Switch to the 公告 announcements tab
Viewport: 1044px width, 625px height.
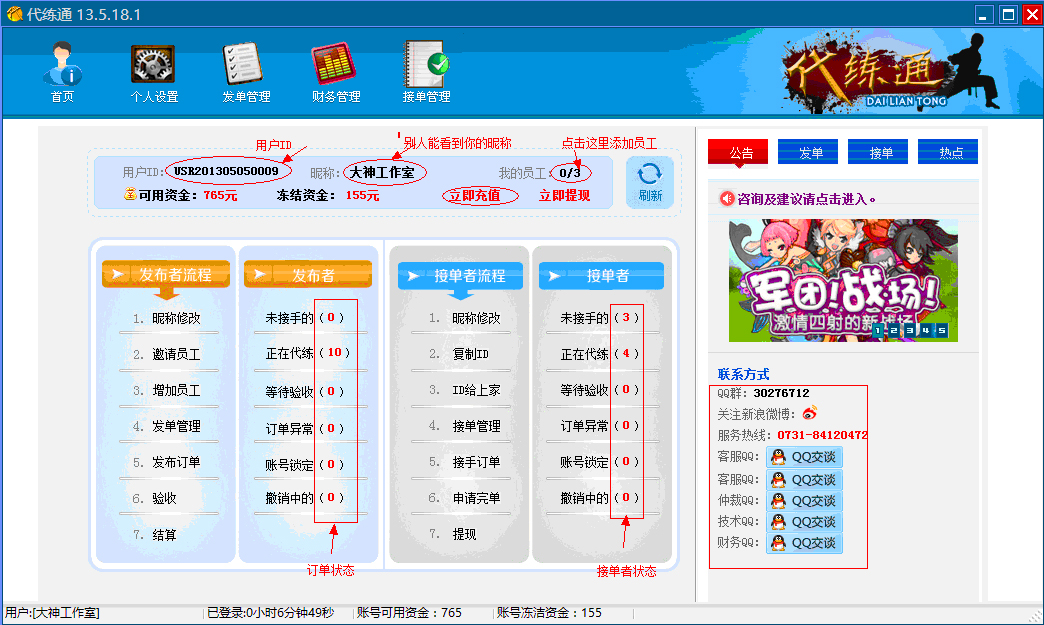[x=740, y=151]
